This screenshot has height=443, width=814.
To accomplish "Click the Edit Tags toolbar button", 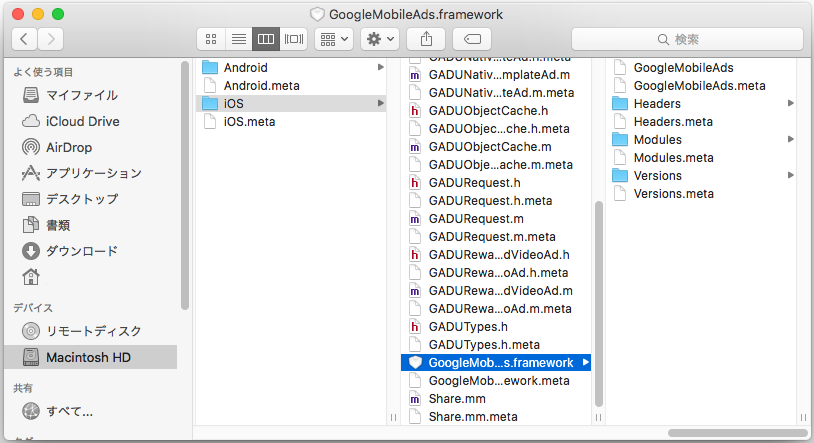I will tap(472, 39).
